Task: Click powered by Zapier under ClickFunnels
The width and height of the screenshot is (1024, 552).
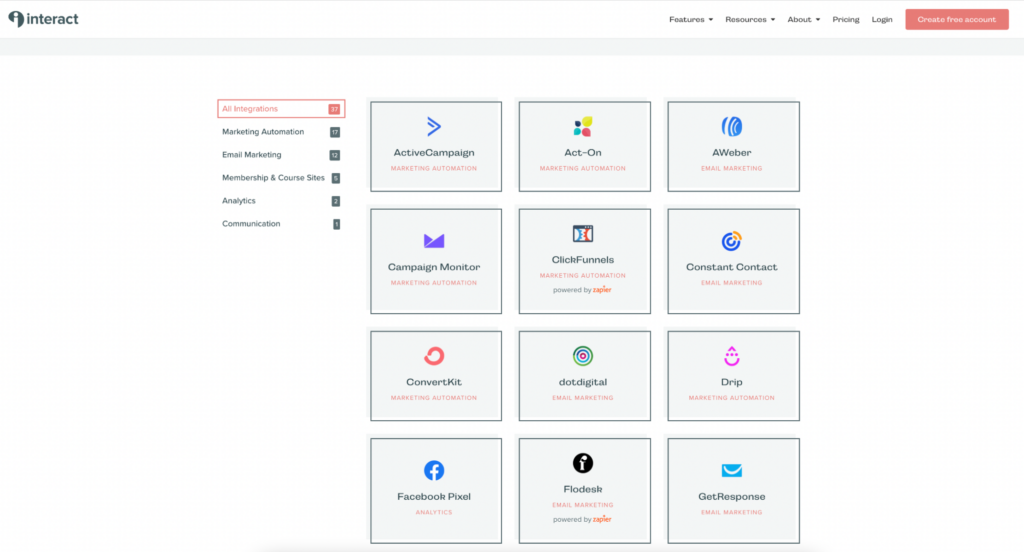Action: 583,290
